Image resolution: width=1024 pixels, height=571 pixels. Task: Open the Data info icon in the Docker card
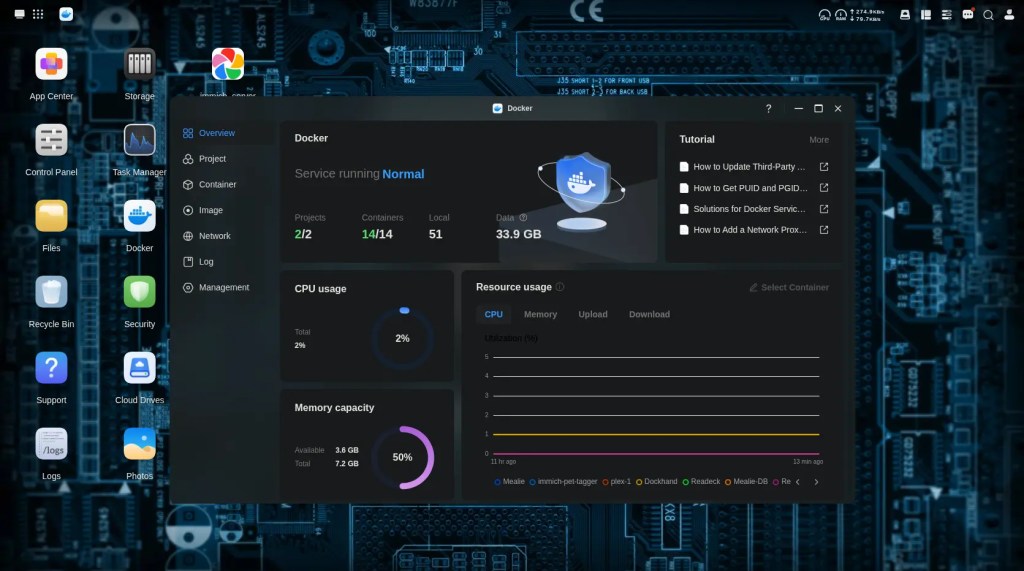(x=523, y=218)
